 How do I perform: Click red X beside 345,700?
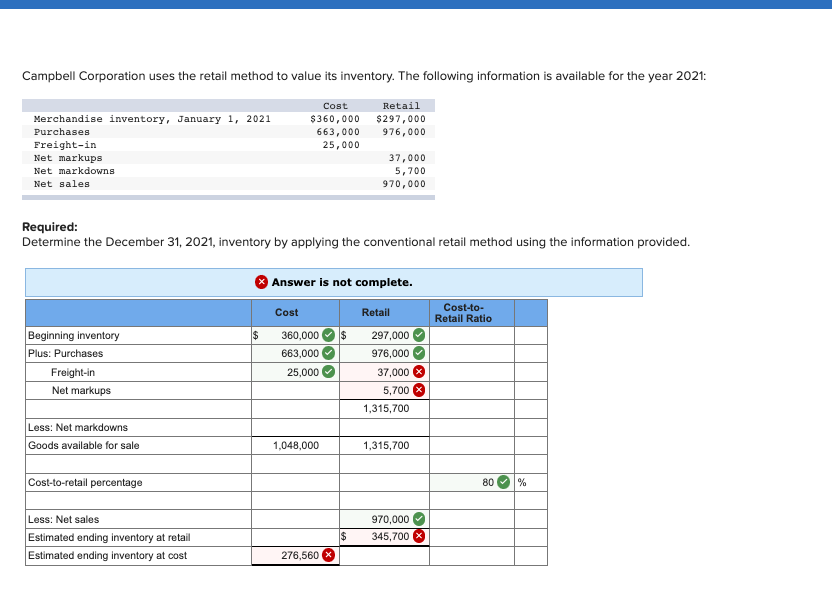click(419, 536)
